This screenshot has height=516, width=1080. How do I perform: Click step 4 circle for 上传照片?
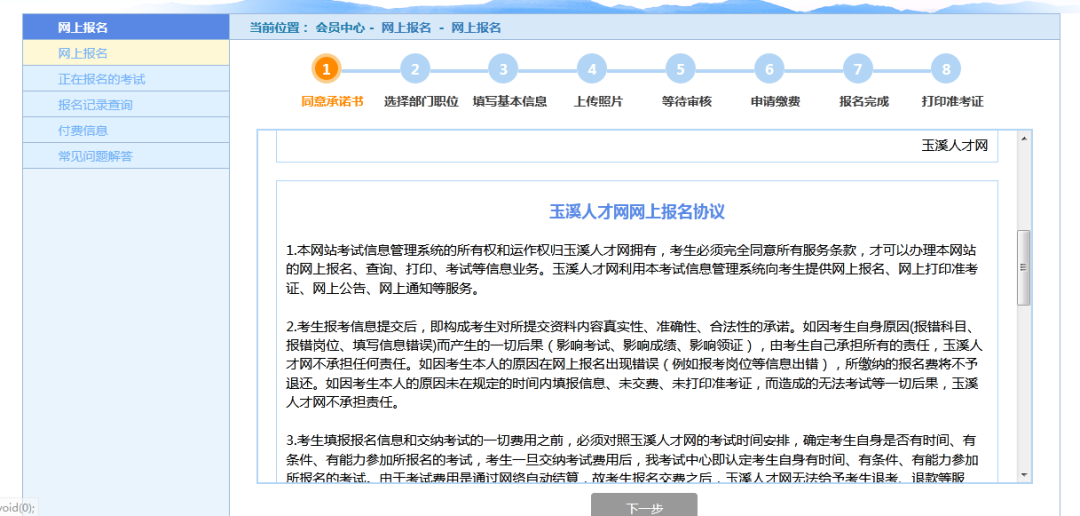(592, 69)
